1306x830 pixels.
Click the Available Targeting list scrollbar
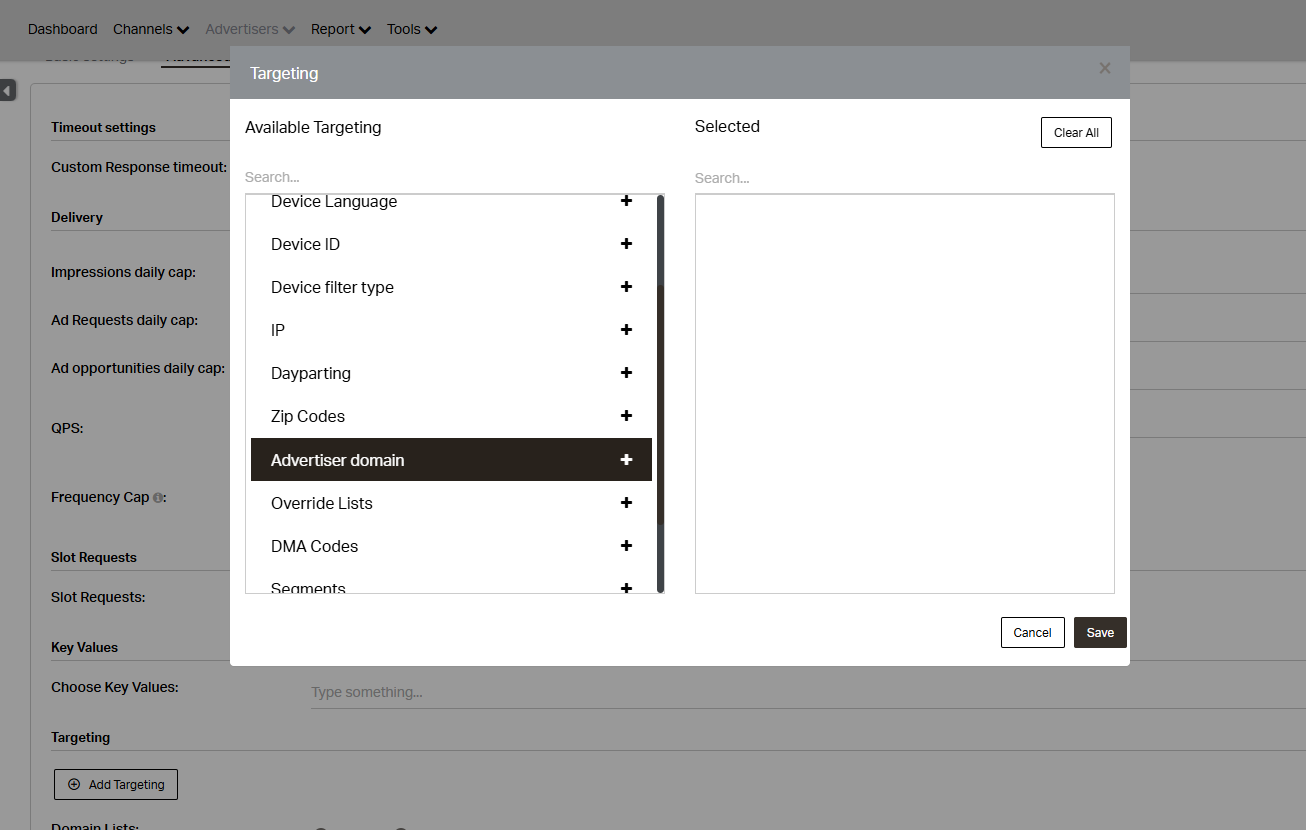[x=660, y=400]
